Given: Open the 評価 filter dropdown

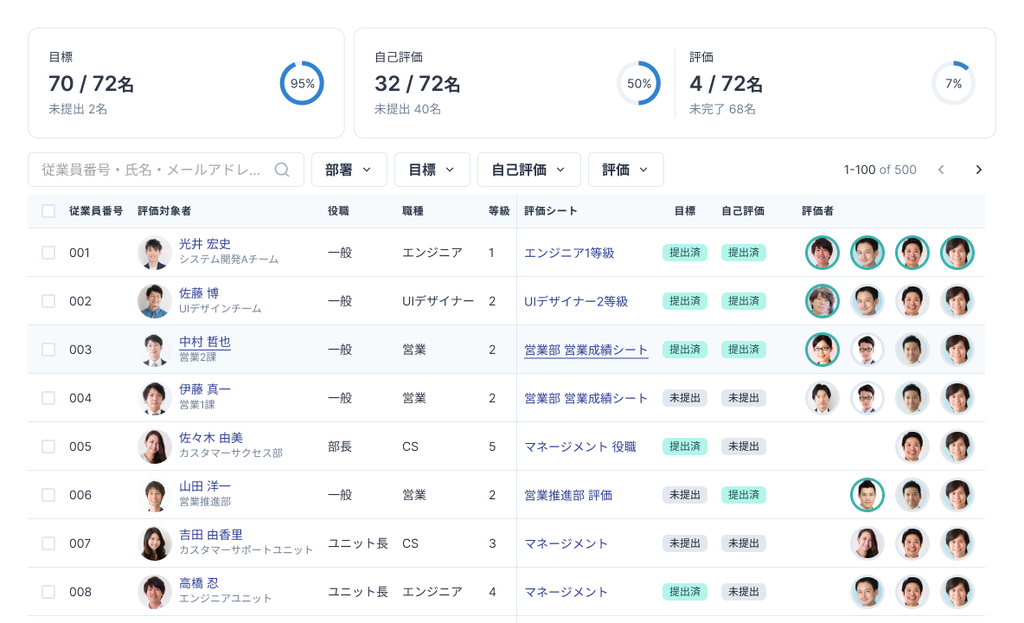Looking at the screenshot, I should (x=625, y=170).
